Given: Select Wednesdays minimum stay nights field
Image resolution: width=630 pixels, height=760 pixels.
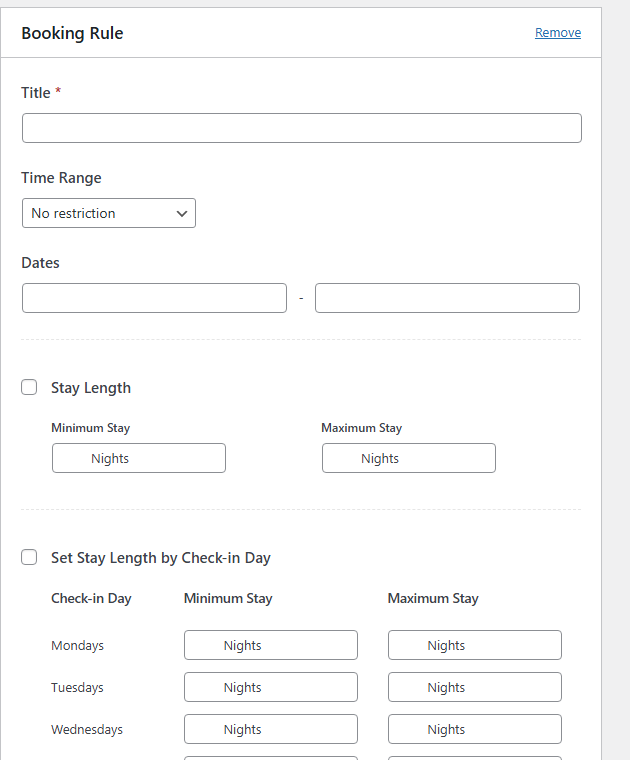Looking at the screenshot, I should pyautogui.click(x=271, y=729).
